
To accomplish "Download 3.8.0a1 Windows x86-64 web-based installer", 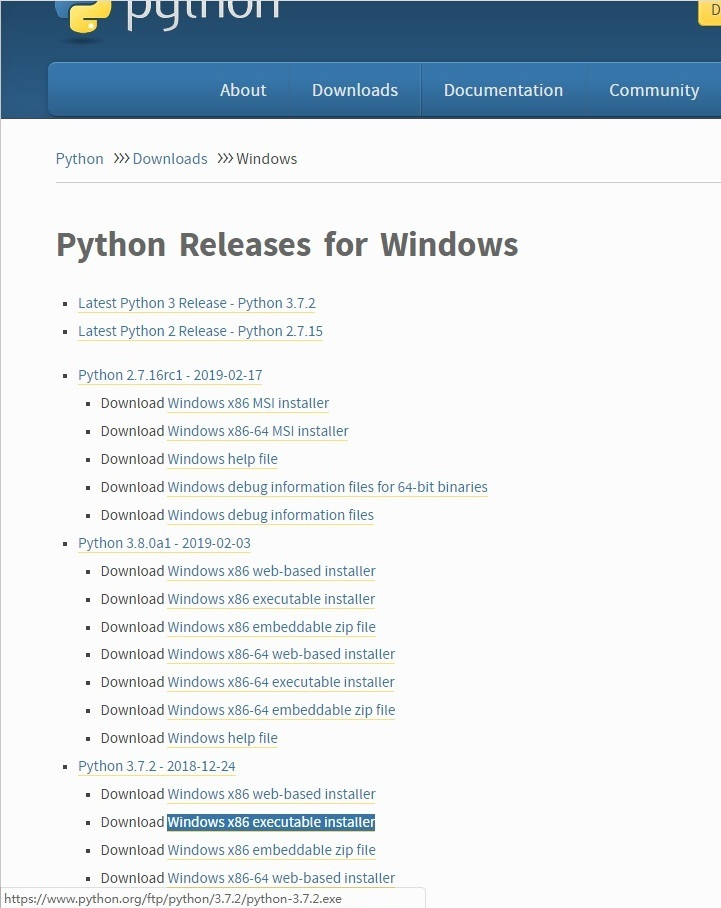I will [x=281, y=654].
